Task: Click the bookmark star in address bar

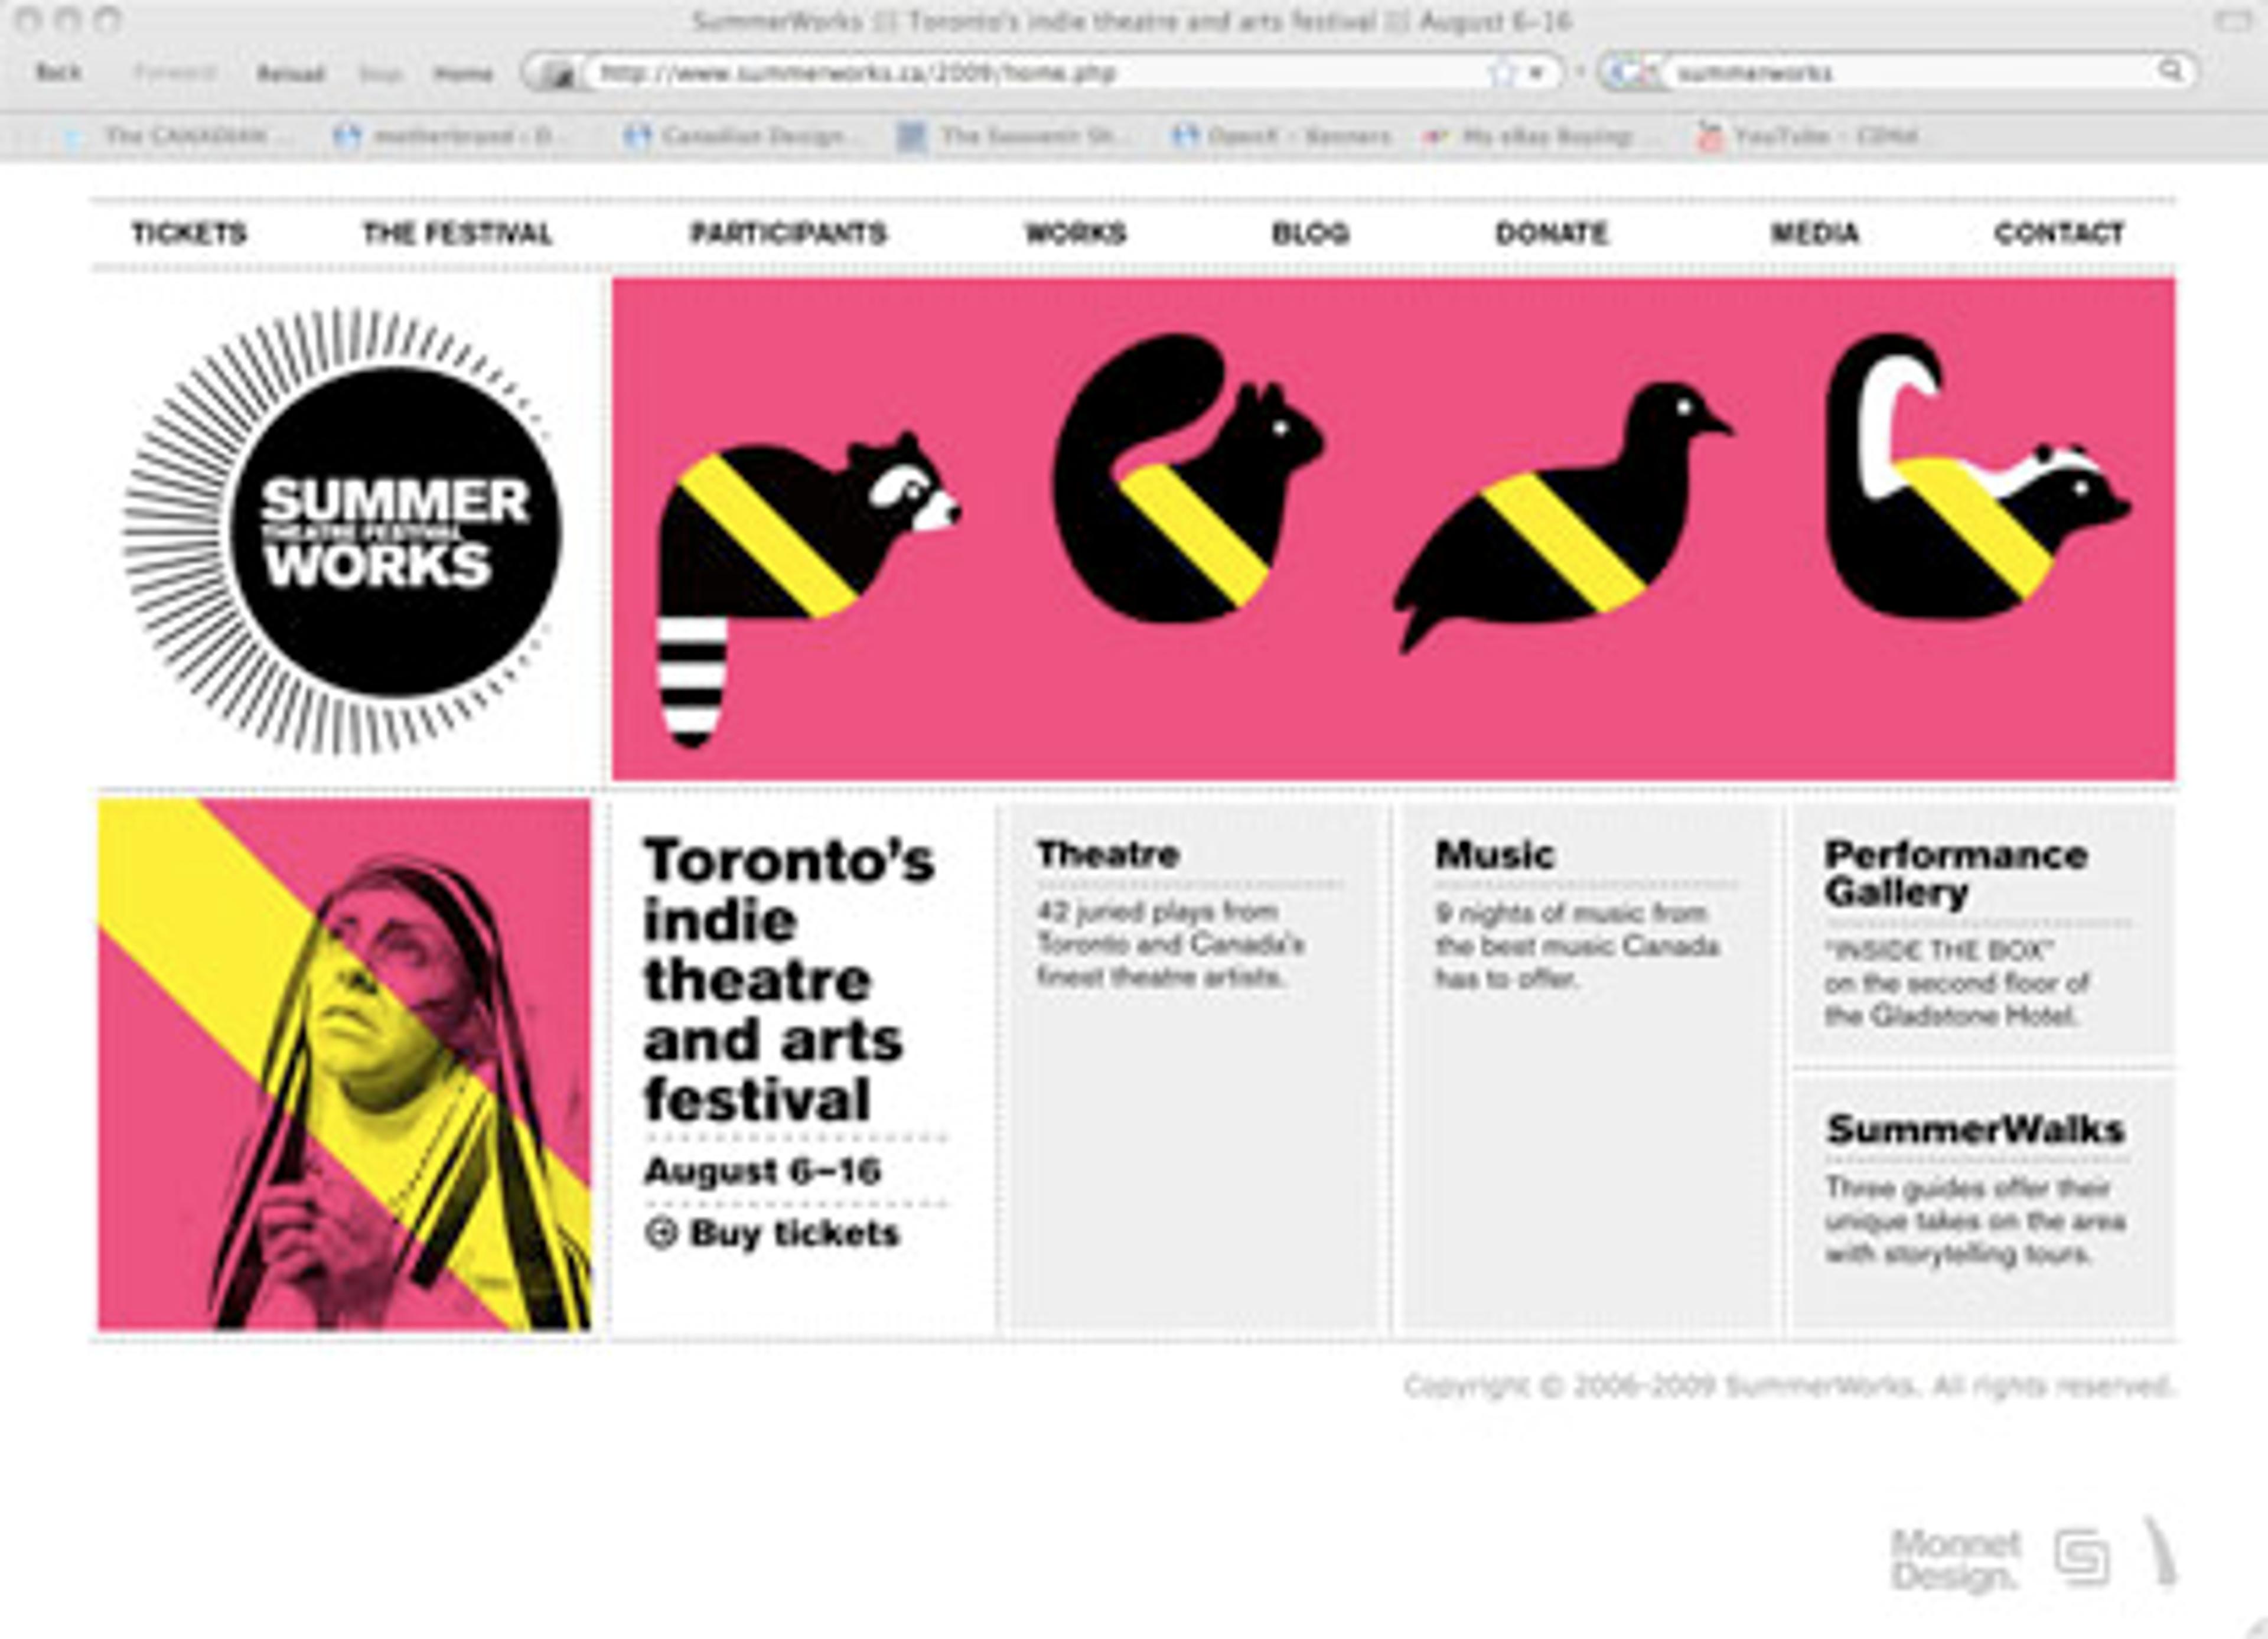Action: click(1502, 73)
